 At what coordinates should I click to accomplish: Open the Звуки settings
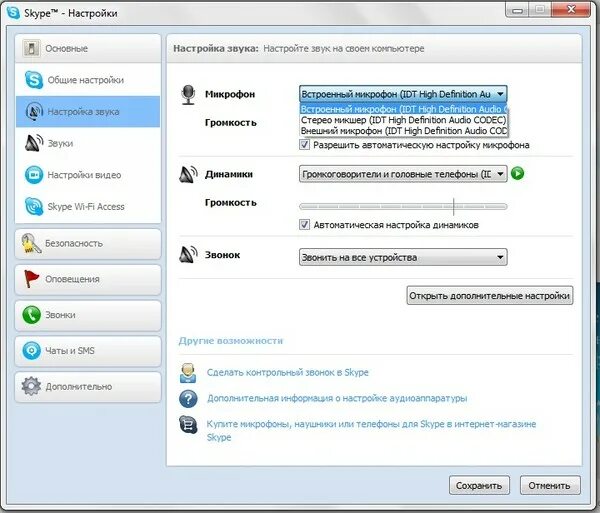tap(88, 143)
